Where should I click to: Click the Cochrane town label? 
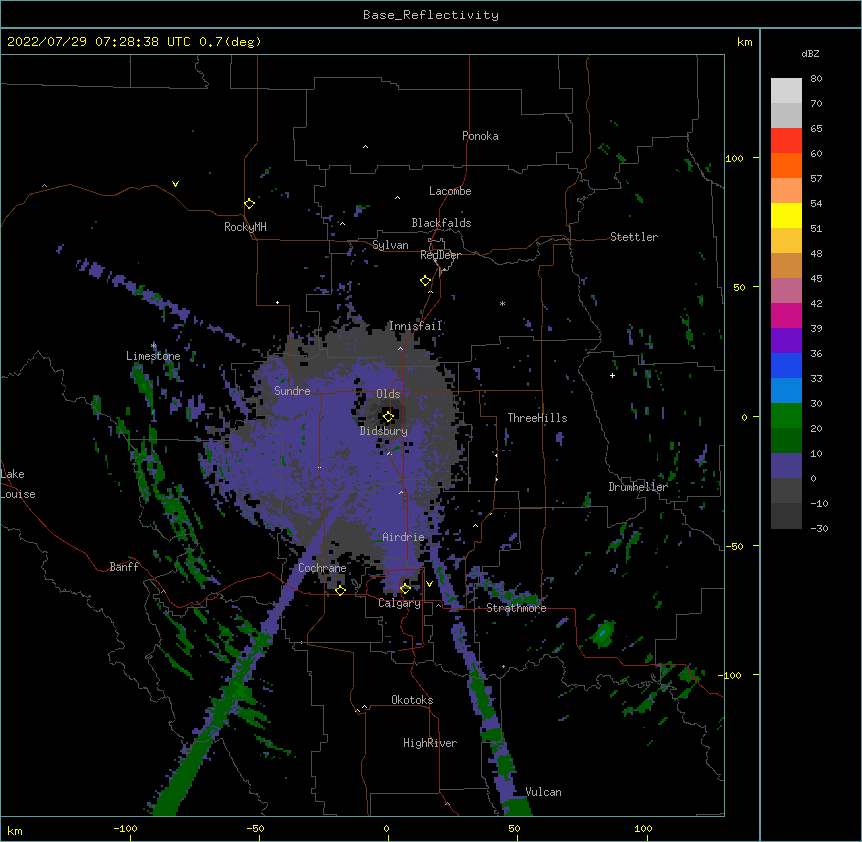pos(322,568)
